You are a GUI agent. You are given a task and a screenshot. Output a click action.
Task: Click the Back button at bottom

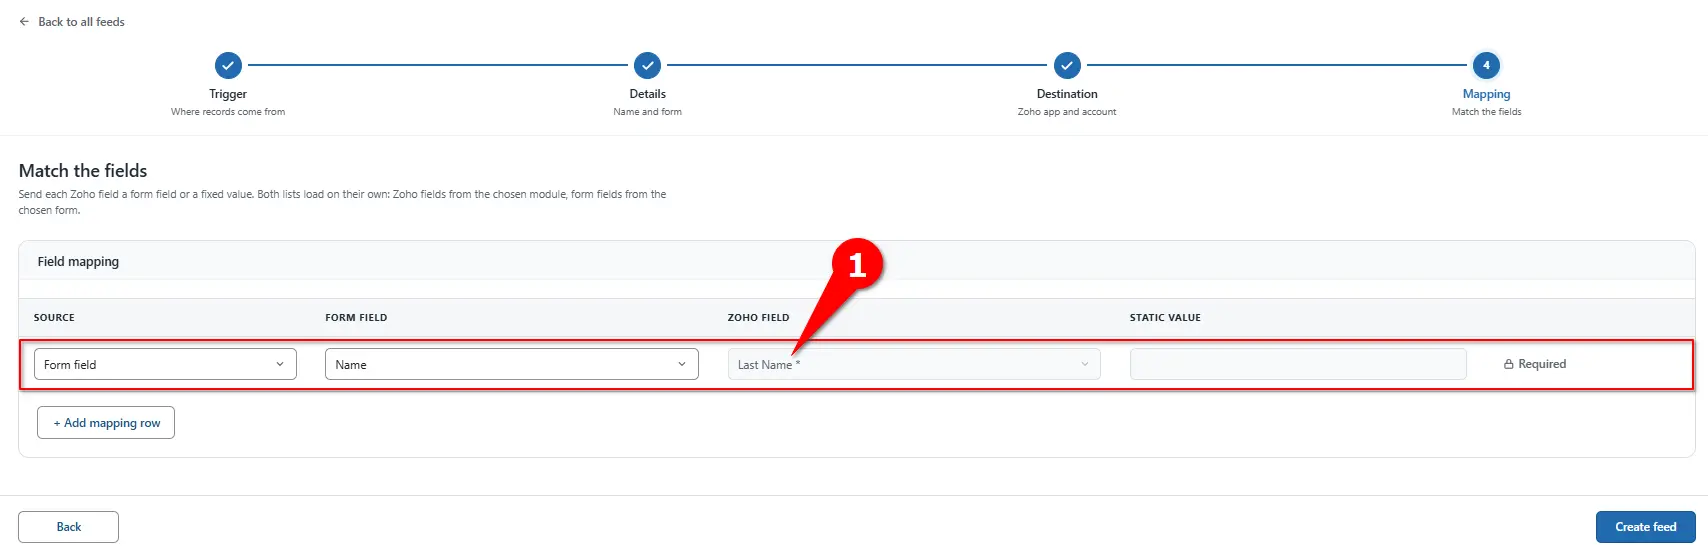tap(68, 527)
